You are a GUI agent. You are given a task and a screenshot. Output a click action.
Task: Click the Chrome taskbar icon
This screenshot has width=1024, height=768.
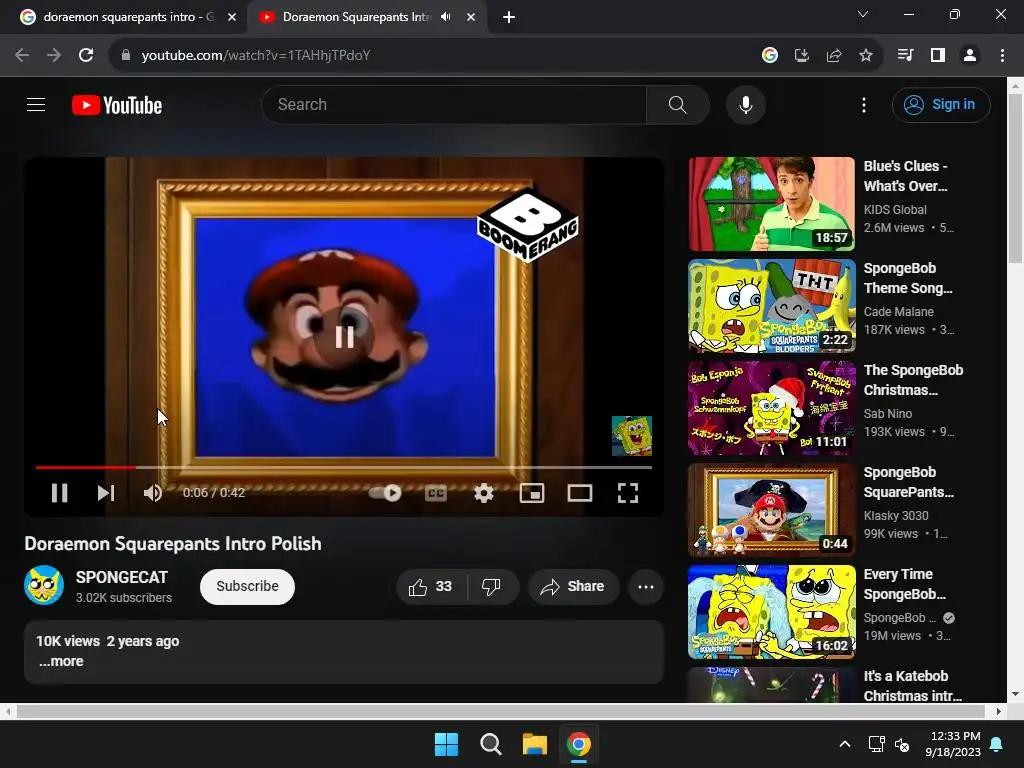579,744
